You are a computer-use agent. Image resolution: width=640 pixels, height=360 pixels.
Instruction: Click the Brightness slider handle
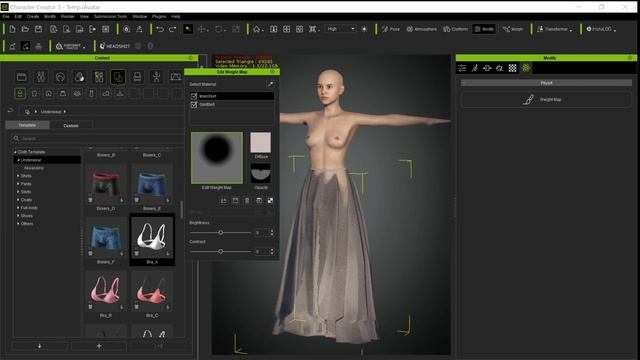click(x=220, y=233)
